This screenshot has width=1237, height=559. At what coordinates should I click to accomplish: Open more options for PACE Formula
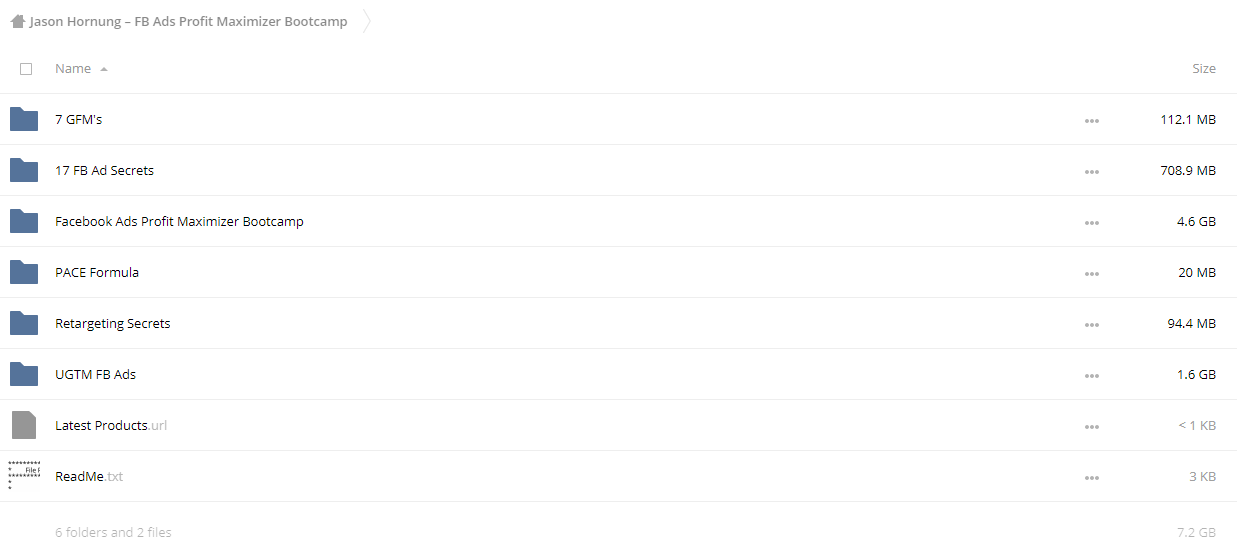point(1091,273)
